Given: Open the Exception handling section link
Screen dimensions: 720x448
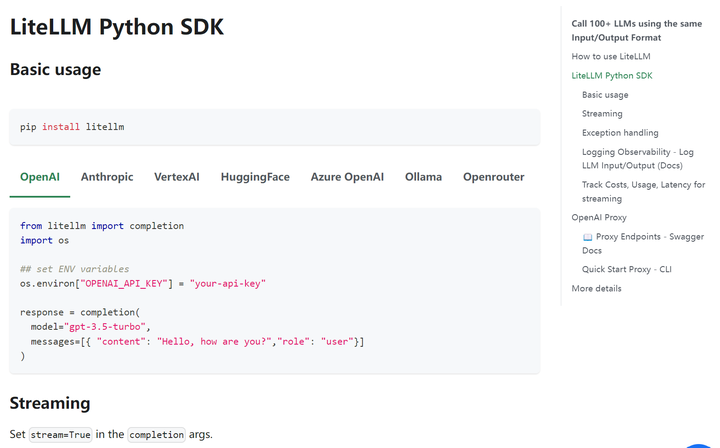Looking at the screenshot, I should point(620,133).
